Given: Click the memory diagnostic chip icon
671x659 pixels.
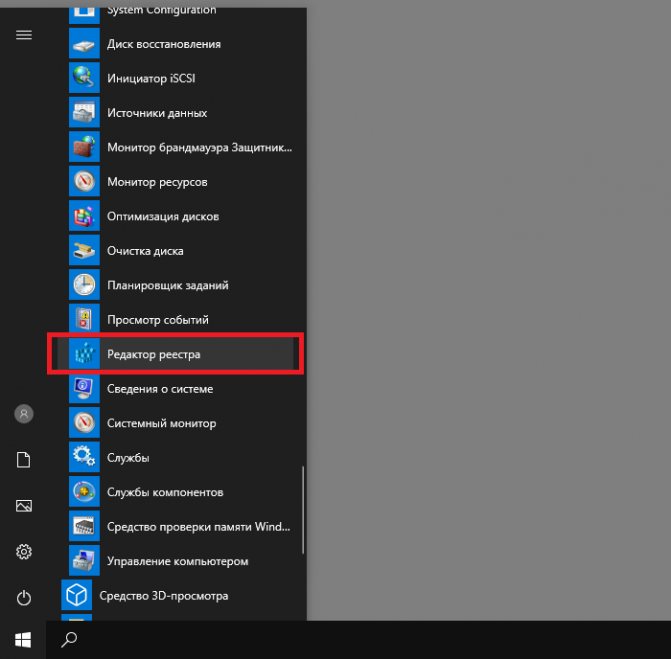Looking at the screenshot, I should tap(84, 526).
